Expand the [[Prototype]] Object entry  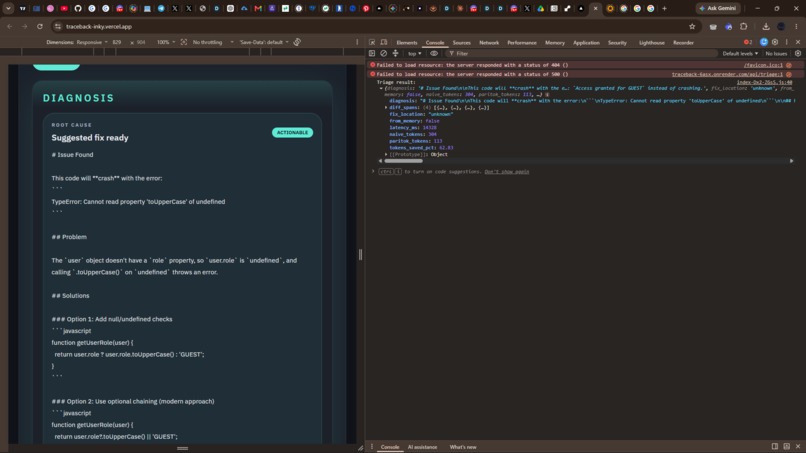[386, 154]
